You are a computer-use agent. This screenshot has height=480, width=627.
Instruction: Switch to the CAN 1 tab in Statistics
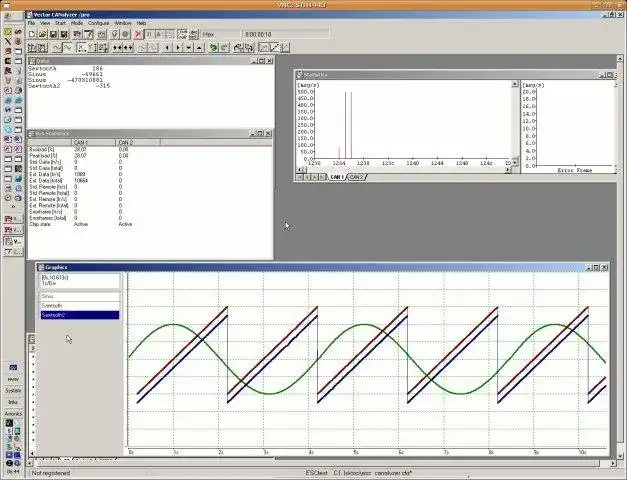[337, 177]
